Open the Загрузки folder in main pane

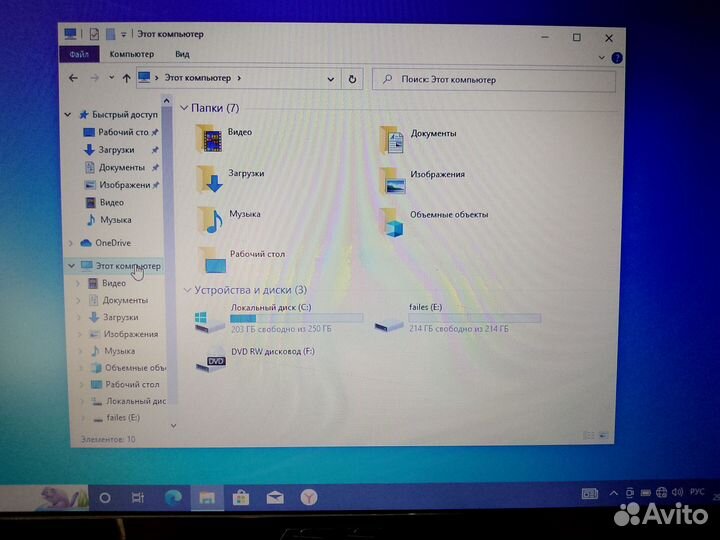(x=231, y=178)
